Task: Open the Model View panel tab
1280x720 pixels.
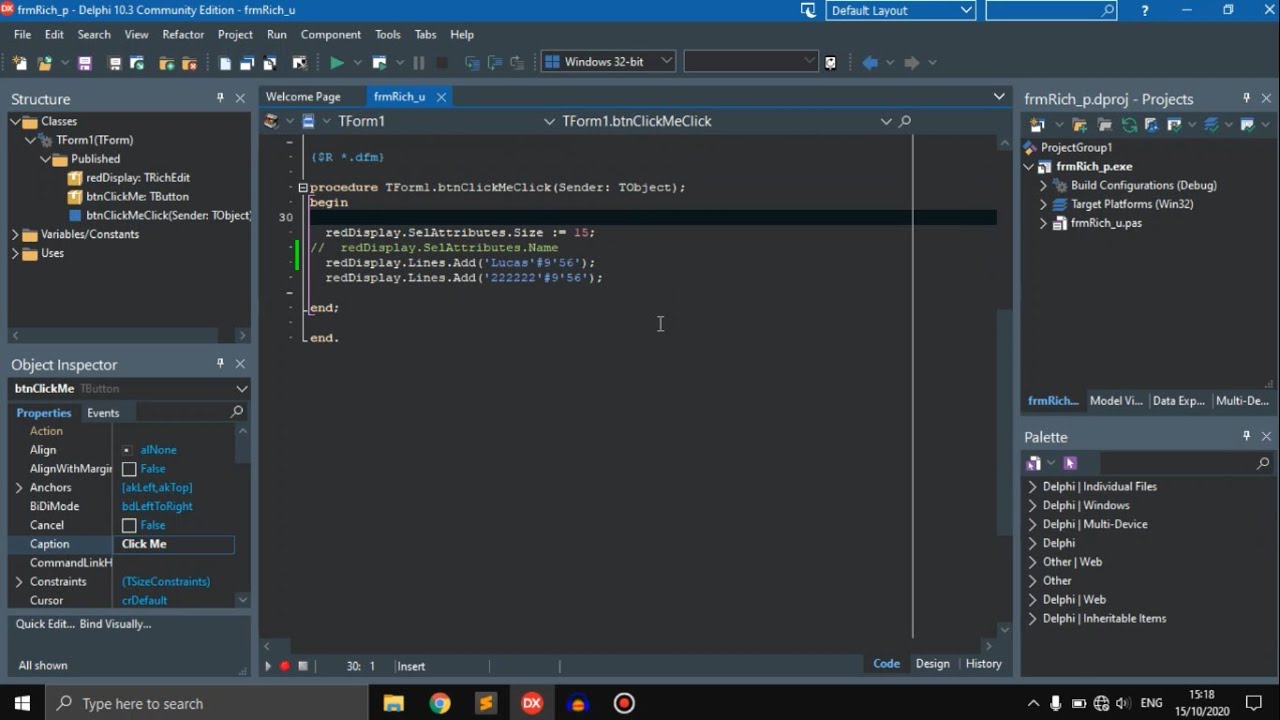Action: pyautogui.click(x=1115, y=400)
